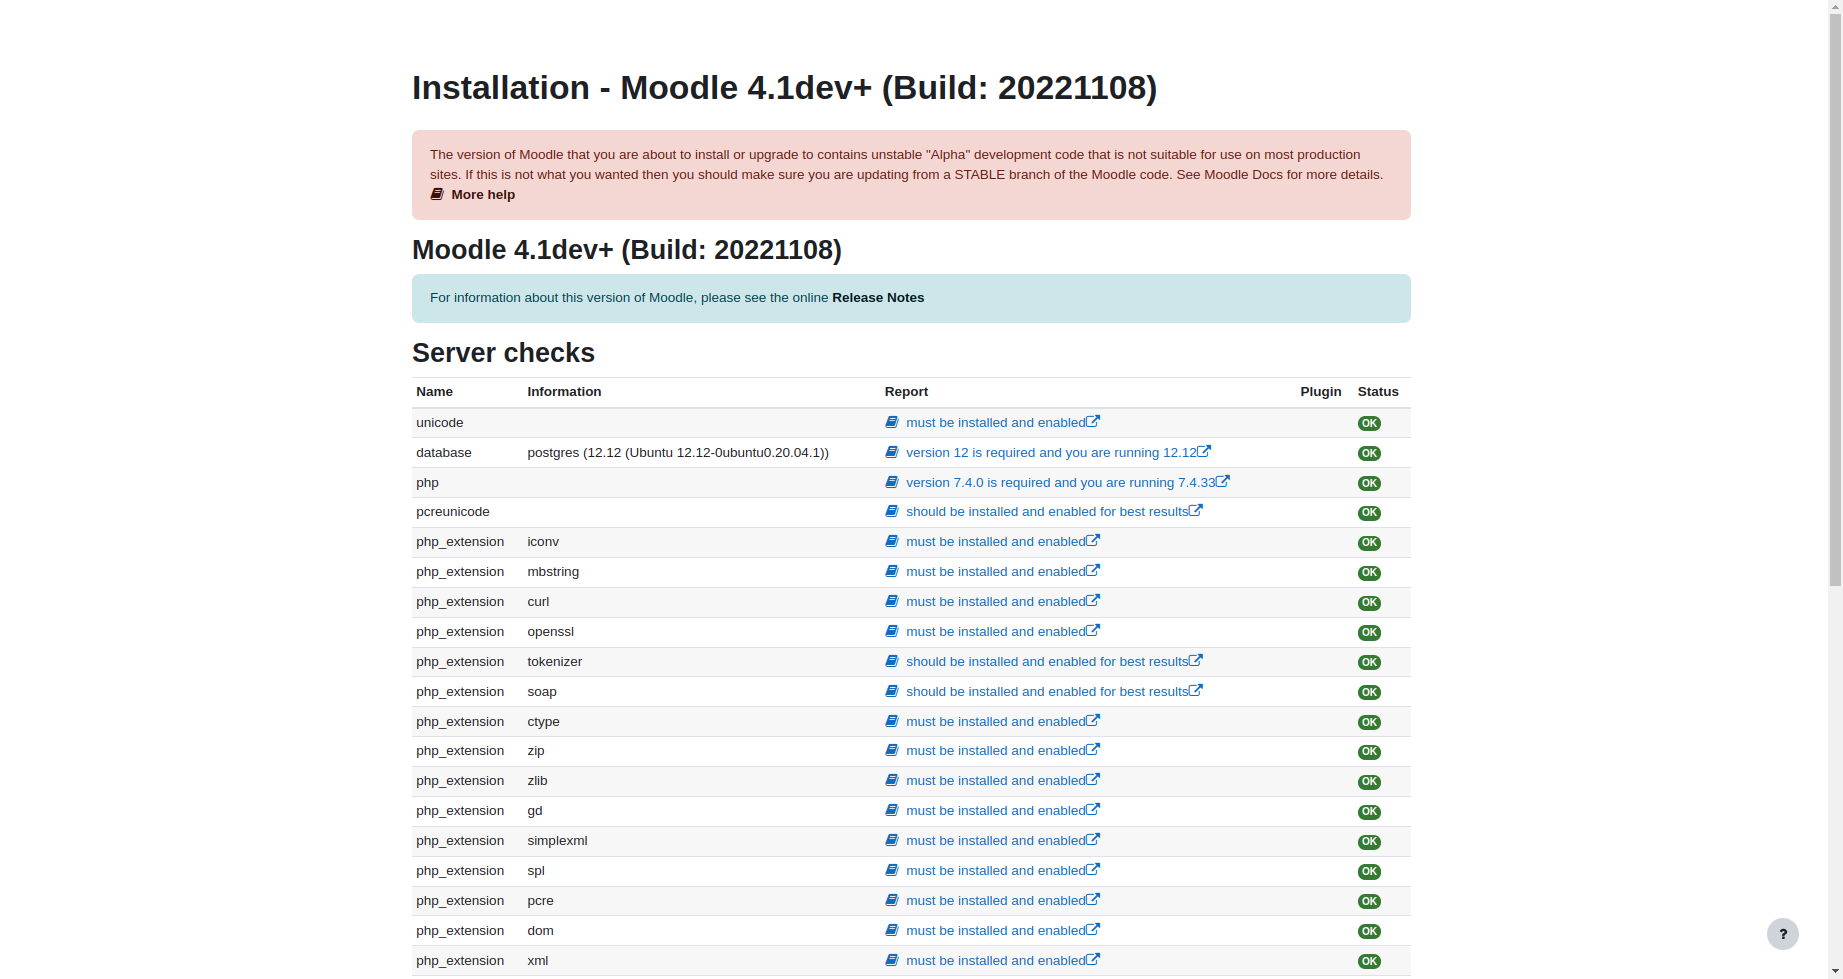Click external link icon in xml row
The height and width of the screenshot is (979, 1843).
pos(1093,959)
